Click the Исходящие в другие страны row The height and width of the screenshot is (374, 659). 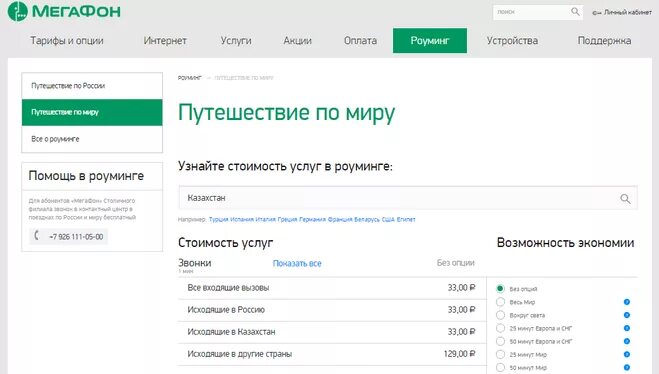332,354
